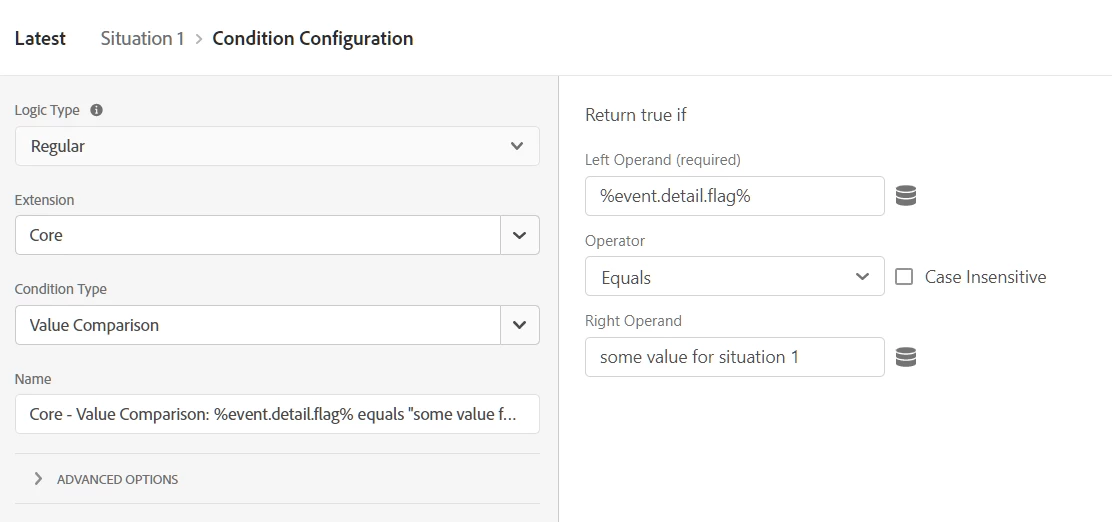Open the Regular logic type dropdown
The image size is (1112, 522).
point(277,146)
